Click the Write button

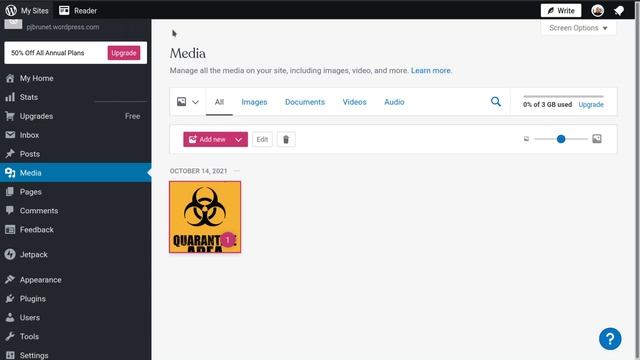[x=561, y=11]
